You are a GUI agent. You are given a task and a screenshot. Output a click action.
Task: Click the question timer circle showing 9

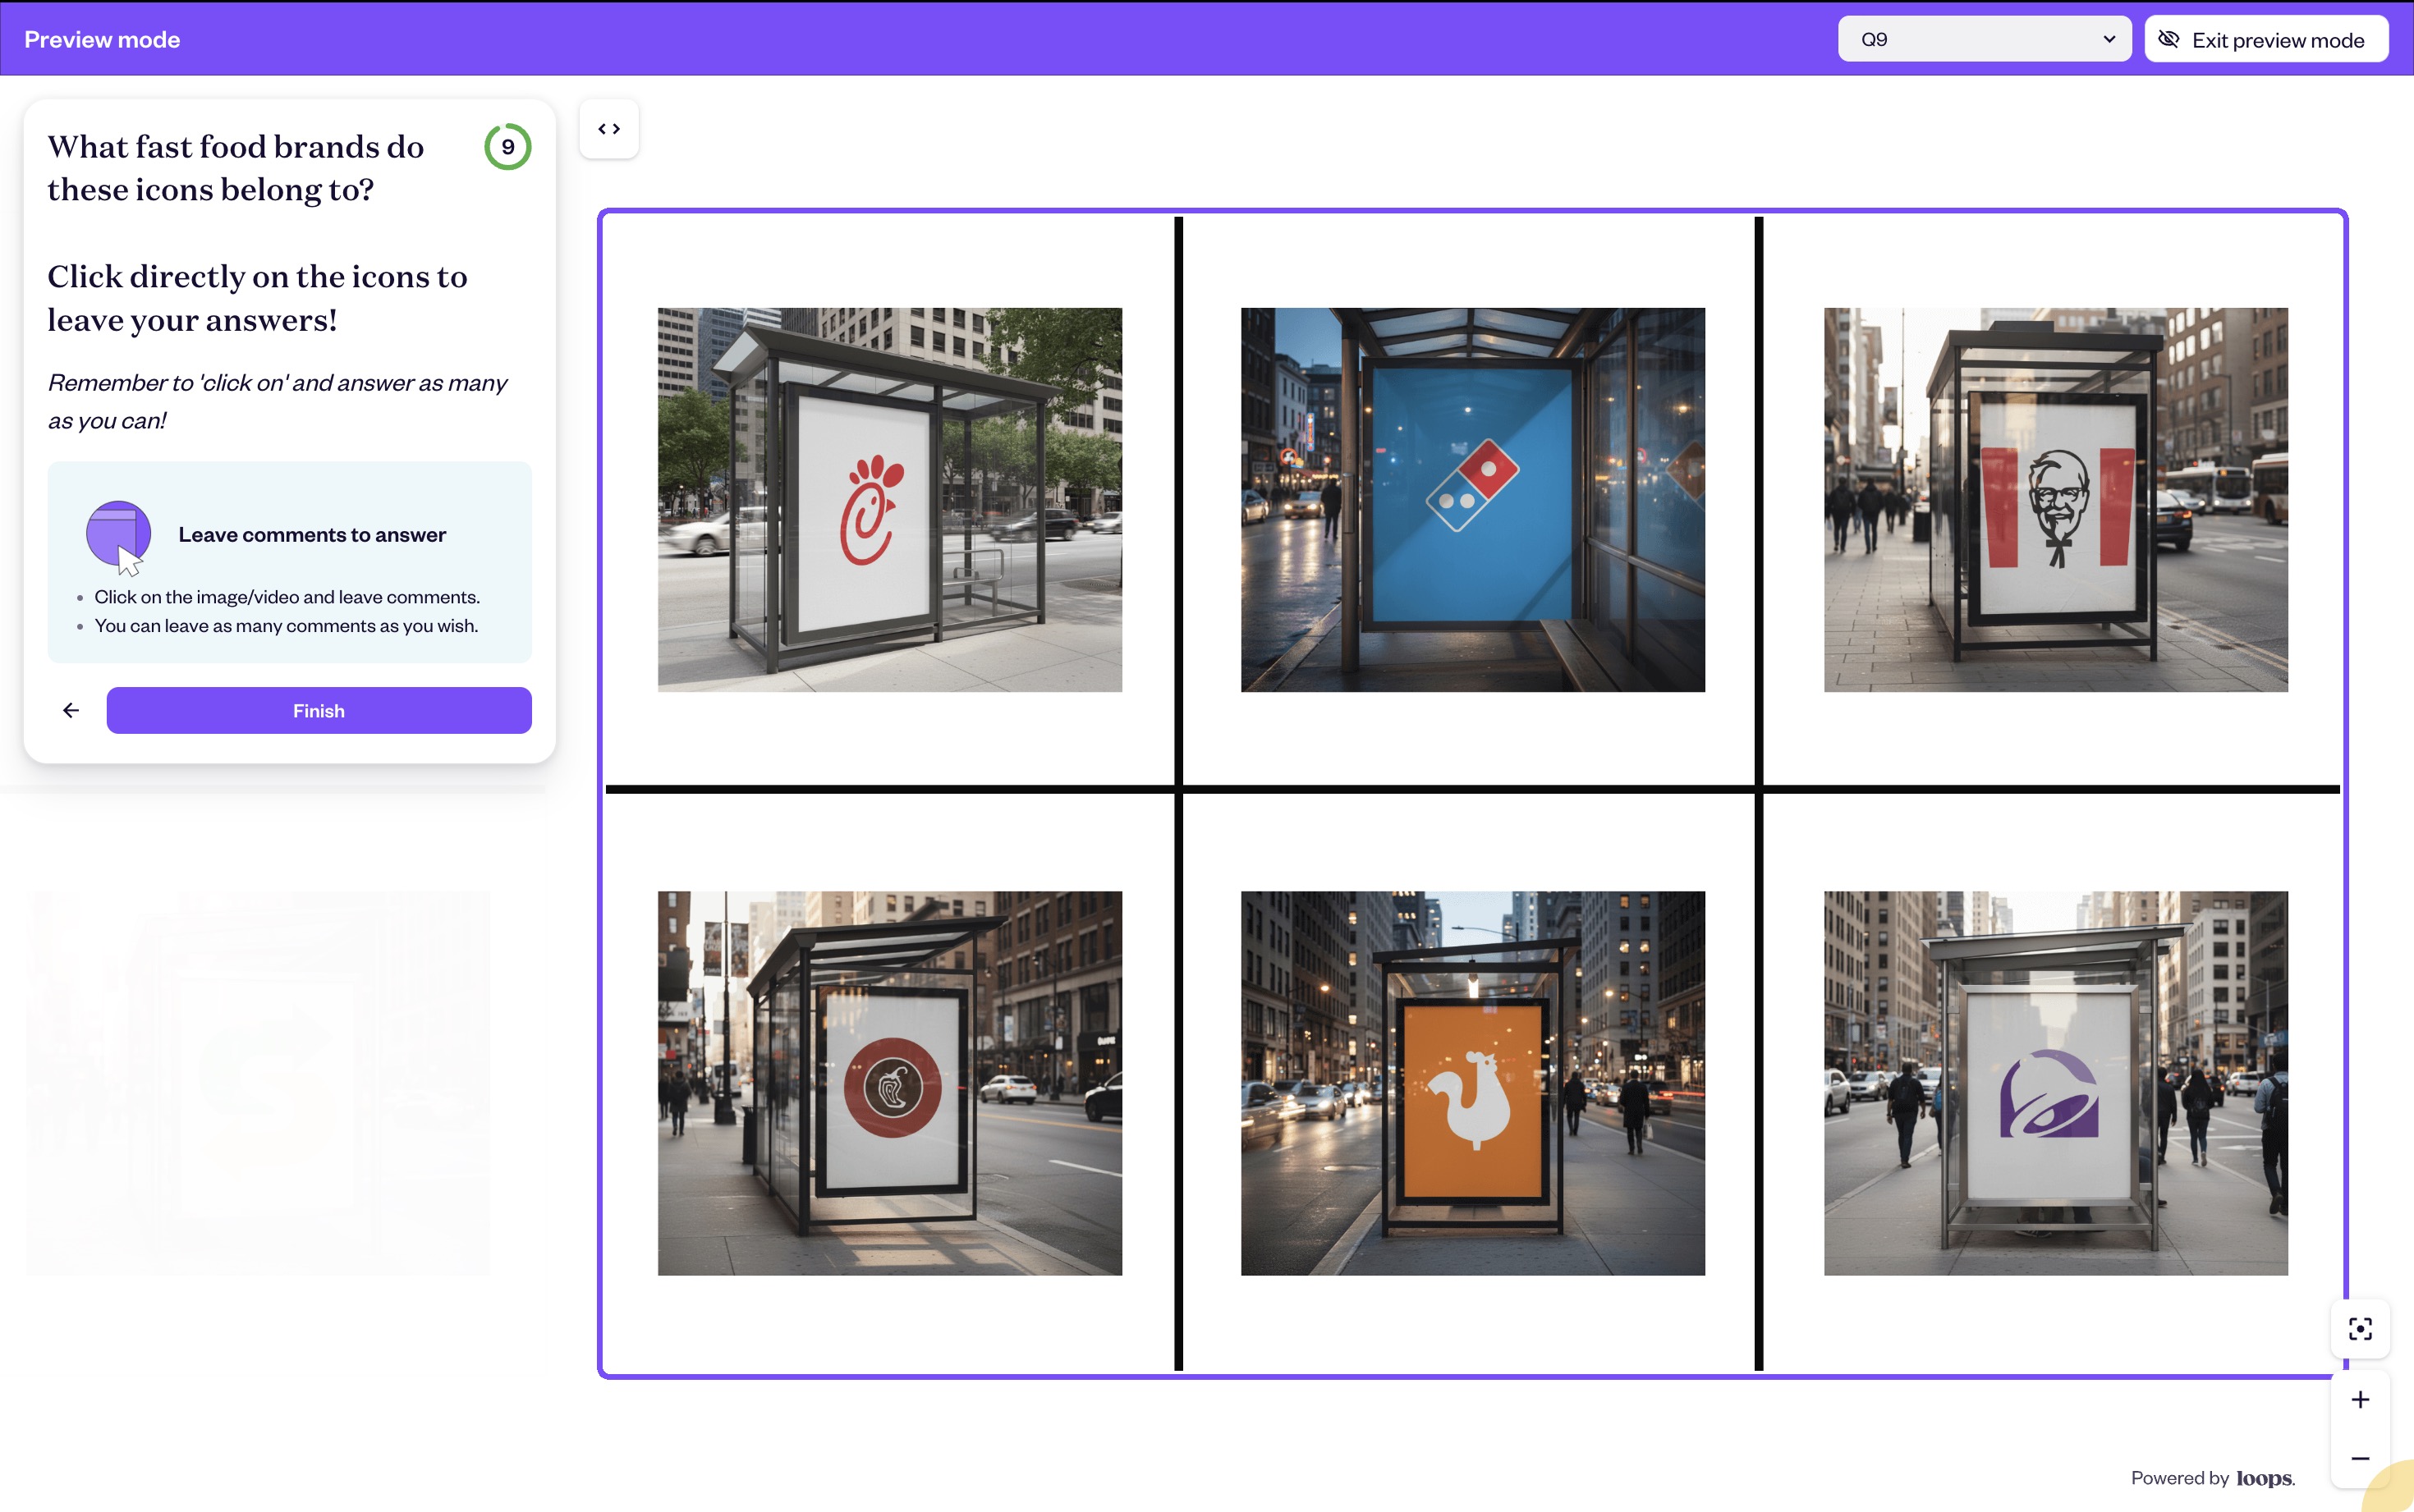point(508,146)
